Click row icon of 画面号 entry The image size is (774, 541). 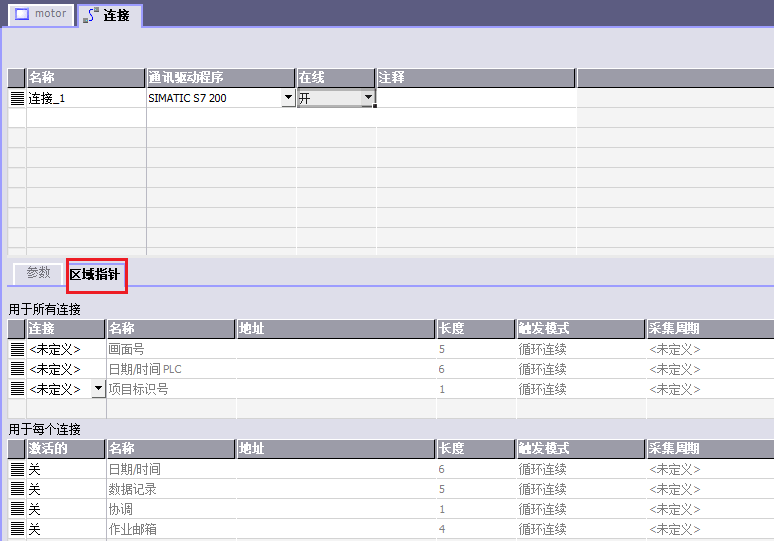click(17, 349)
